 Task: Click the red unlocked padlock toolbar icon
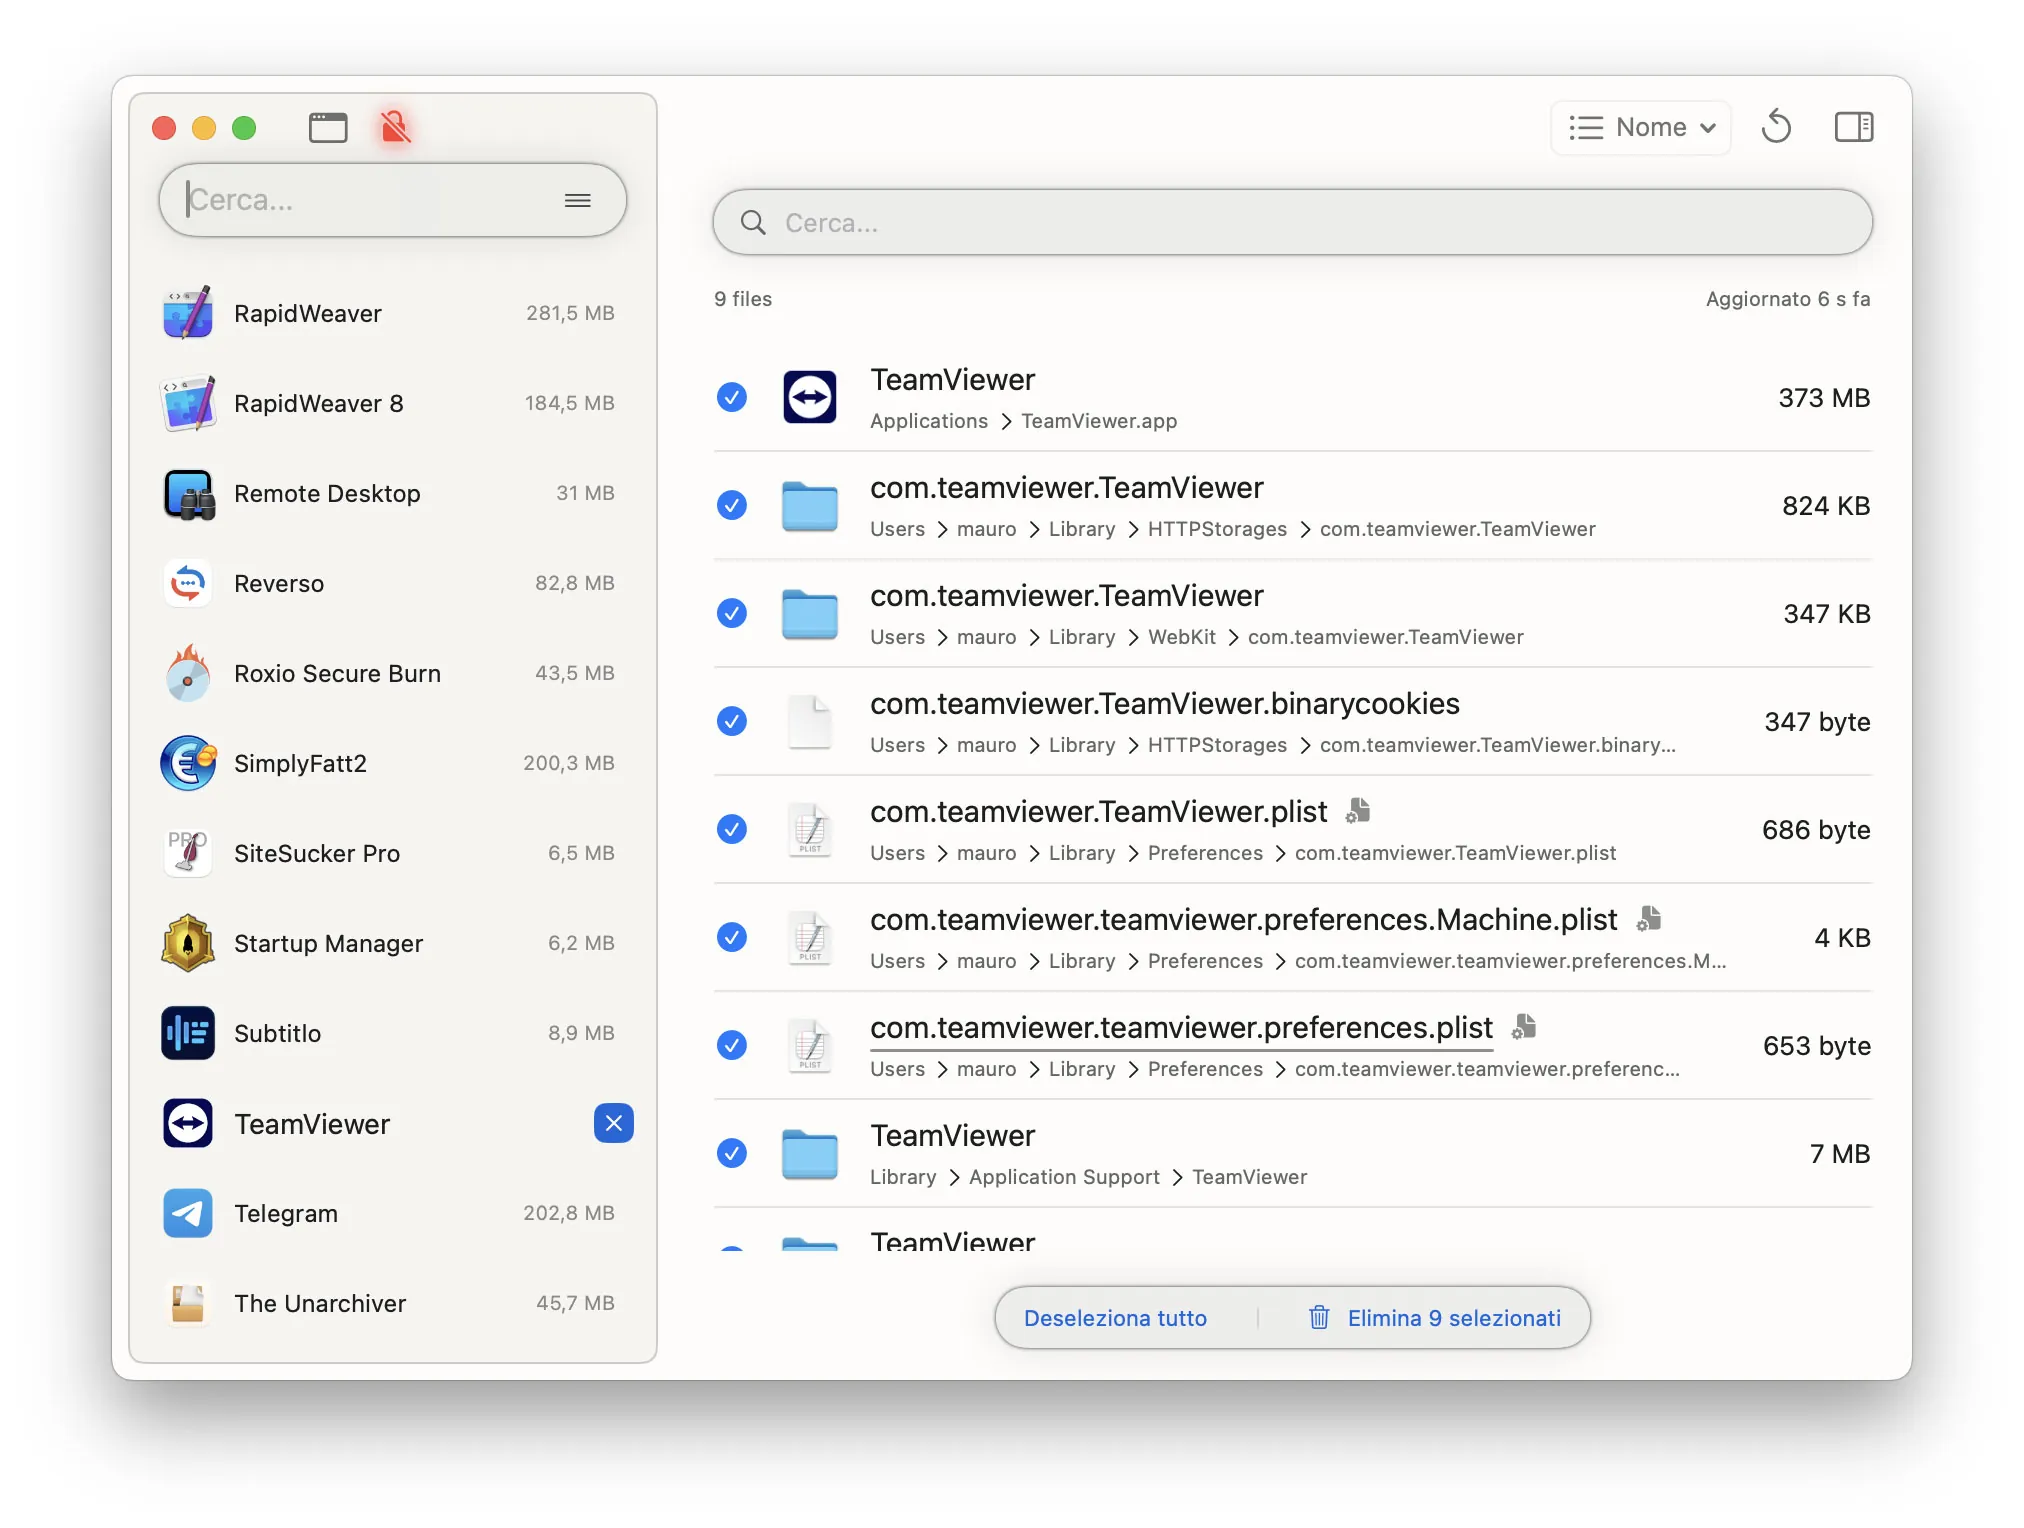pos(396,128)
